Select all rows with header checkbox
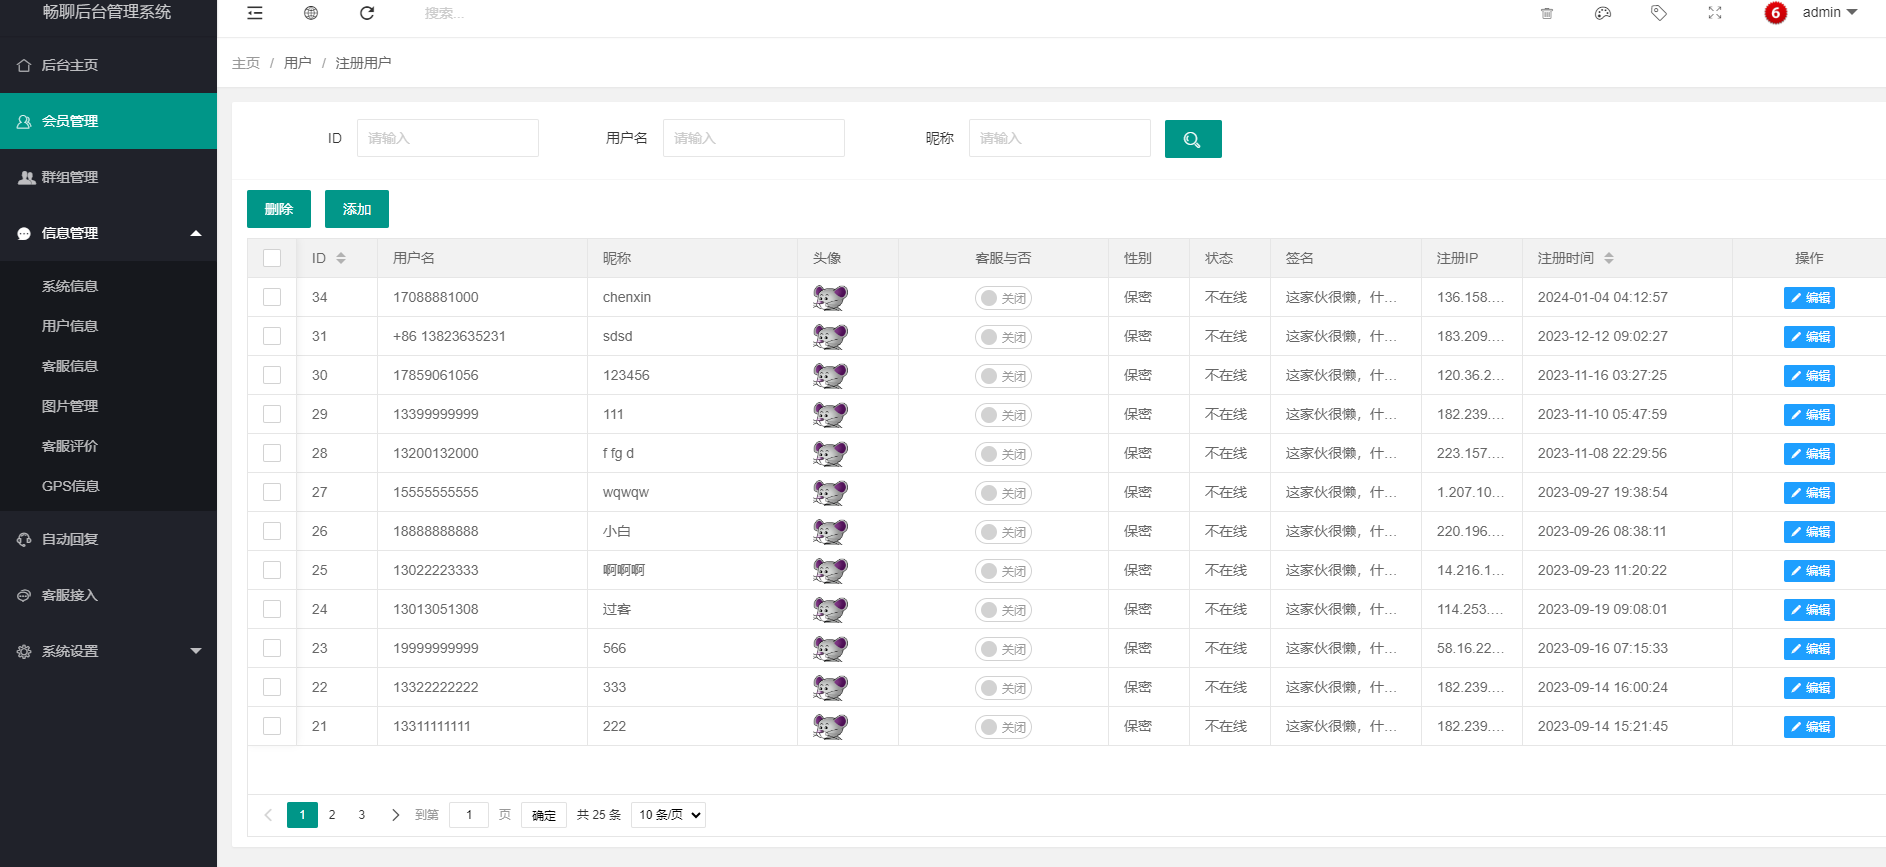 [272, 258]
